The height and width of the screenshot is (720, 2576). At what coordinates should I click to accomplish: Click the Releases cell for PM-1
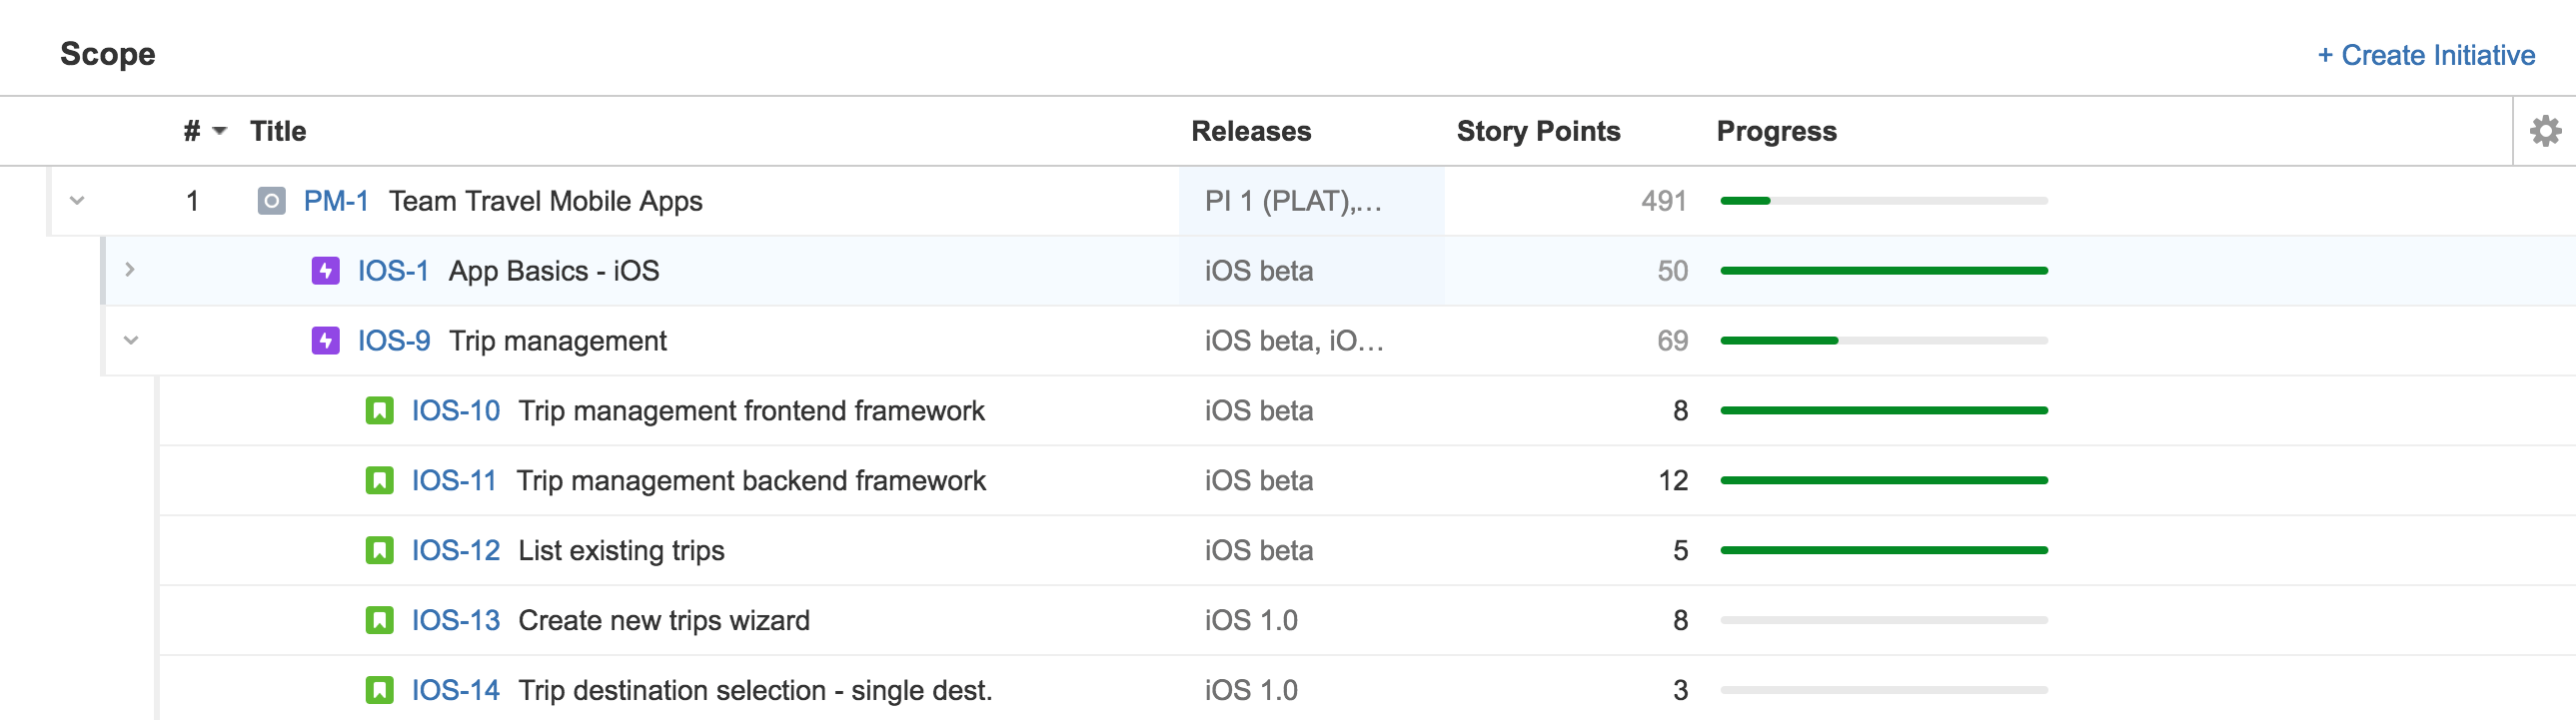click(1293, 201)
